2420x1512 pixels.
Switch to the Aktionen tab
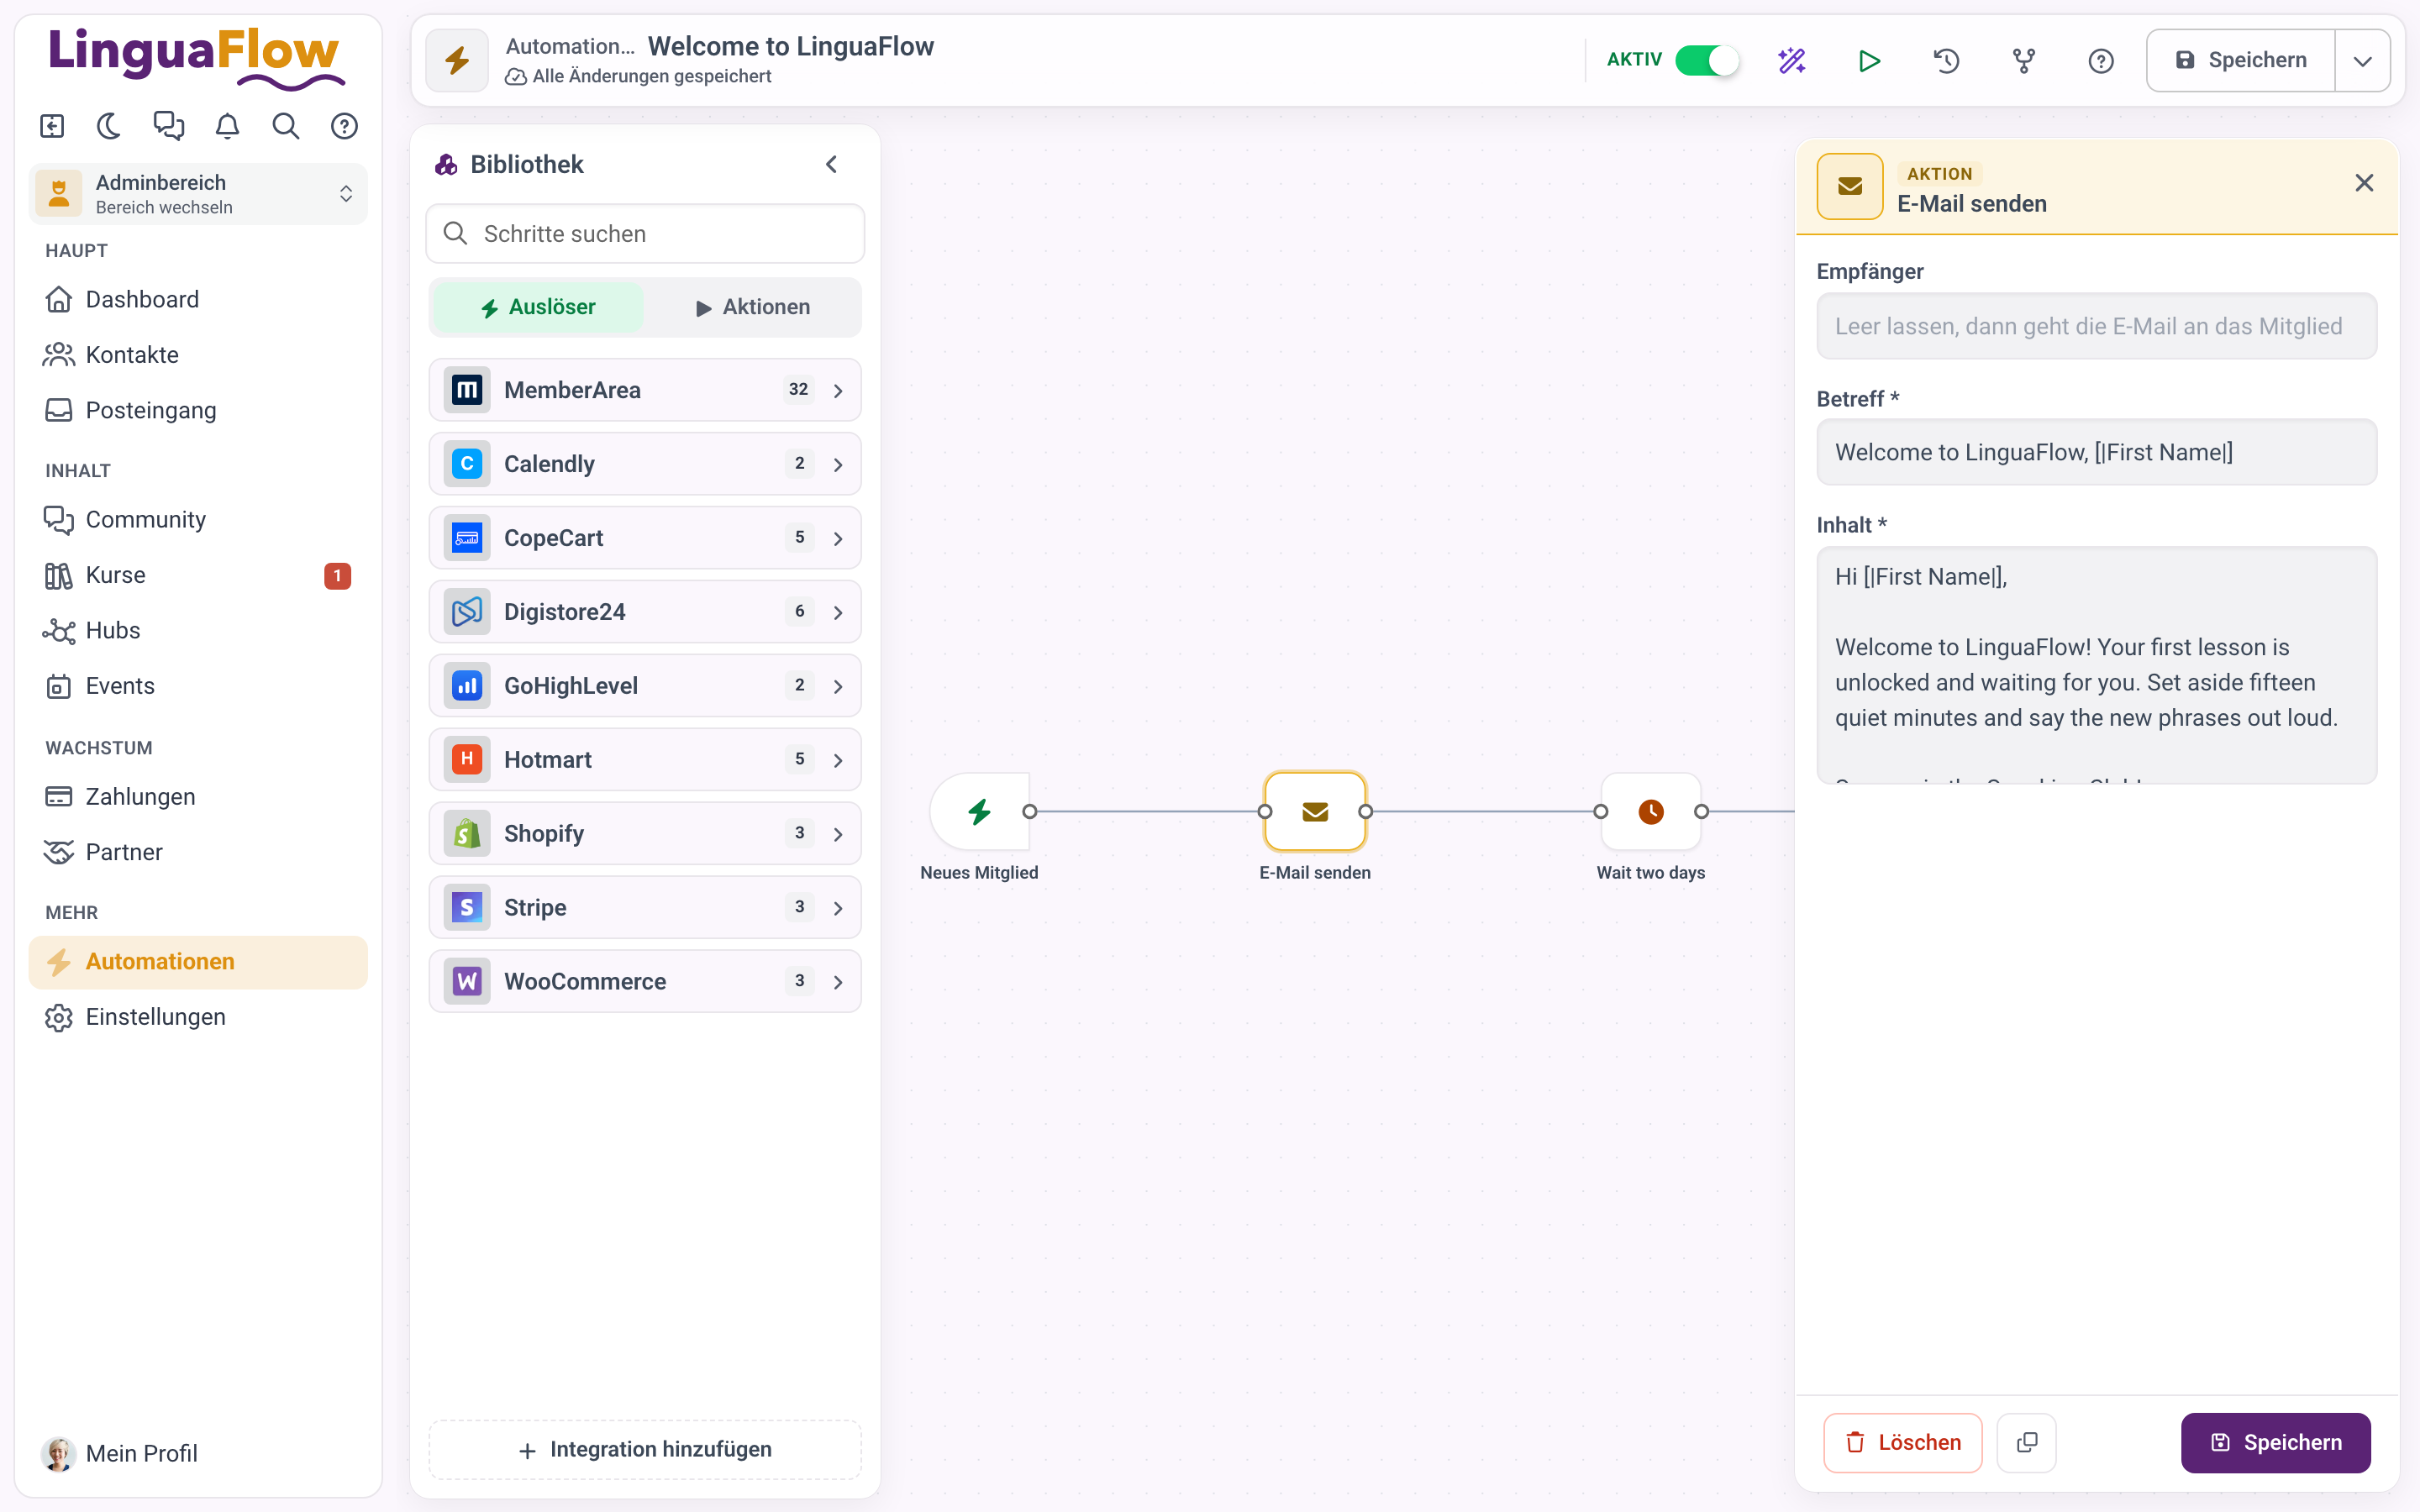click(752, 307)
